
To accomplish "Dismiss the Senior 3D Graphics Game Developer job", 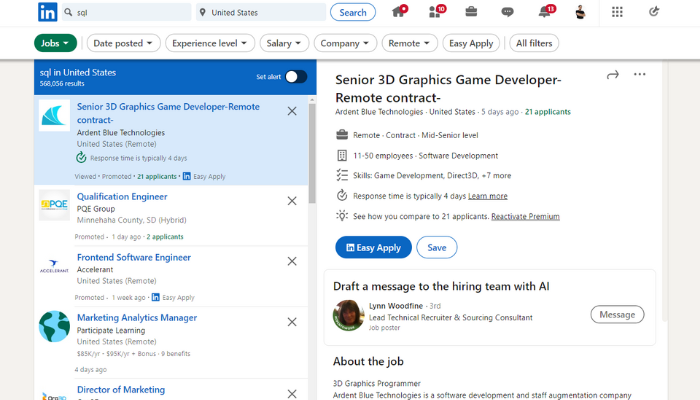I will [292, 111].
